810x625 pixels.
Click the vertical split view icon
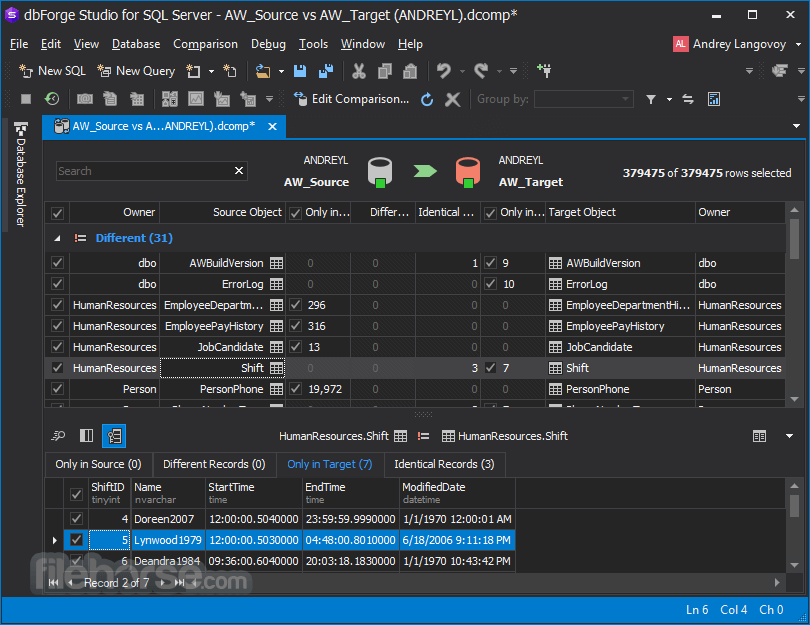(x=86, y=436)
